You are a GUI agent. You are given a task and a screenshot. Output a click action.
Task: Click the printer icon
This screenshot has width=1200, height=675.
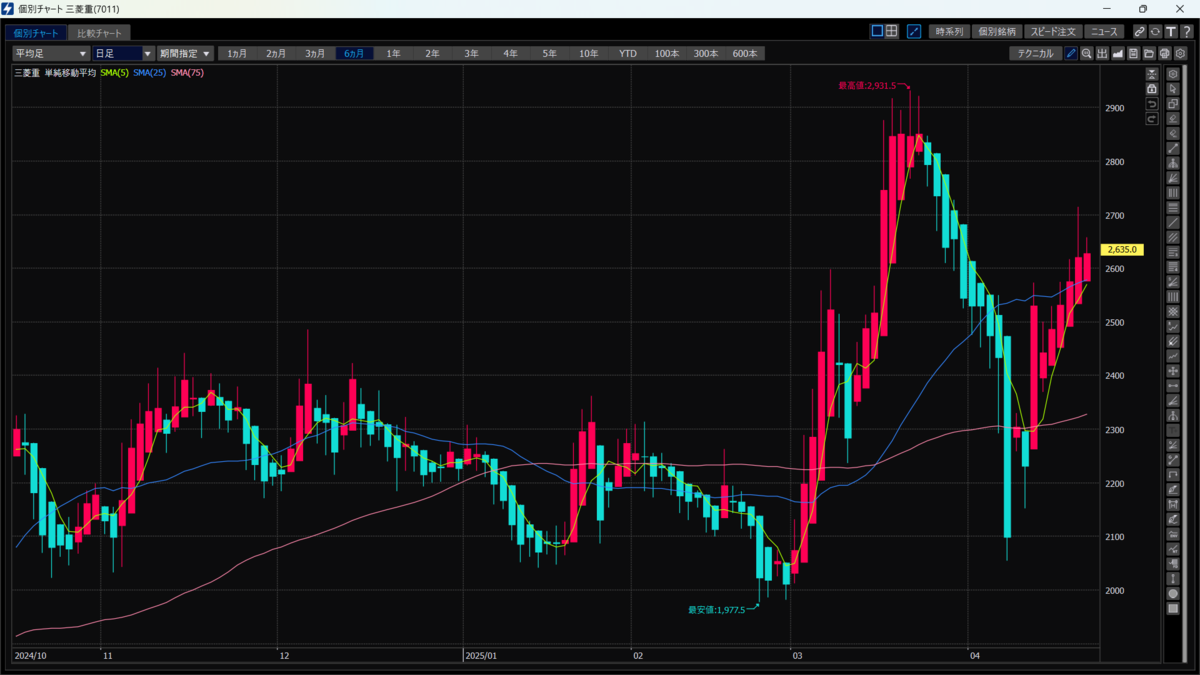[x=1165, y=53]
